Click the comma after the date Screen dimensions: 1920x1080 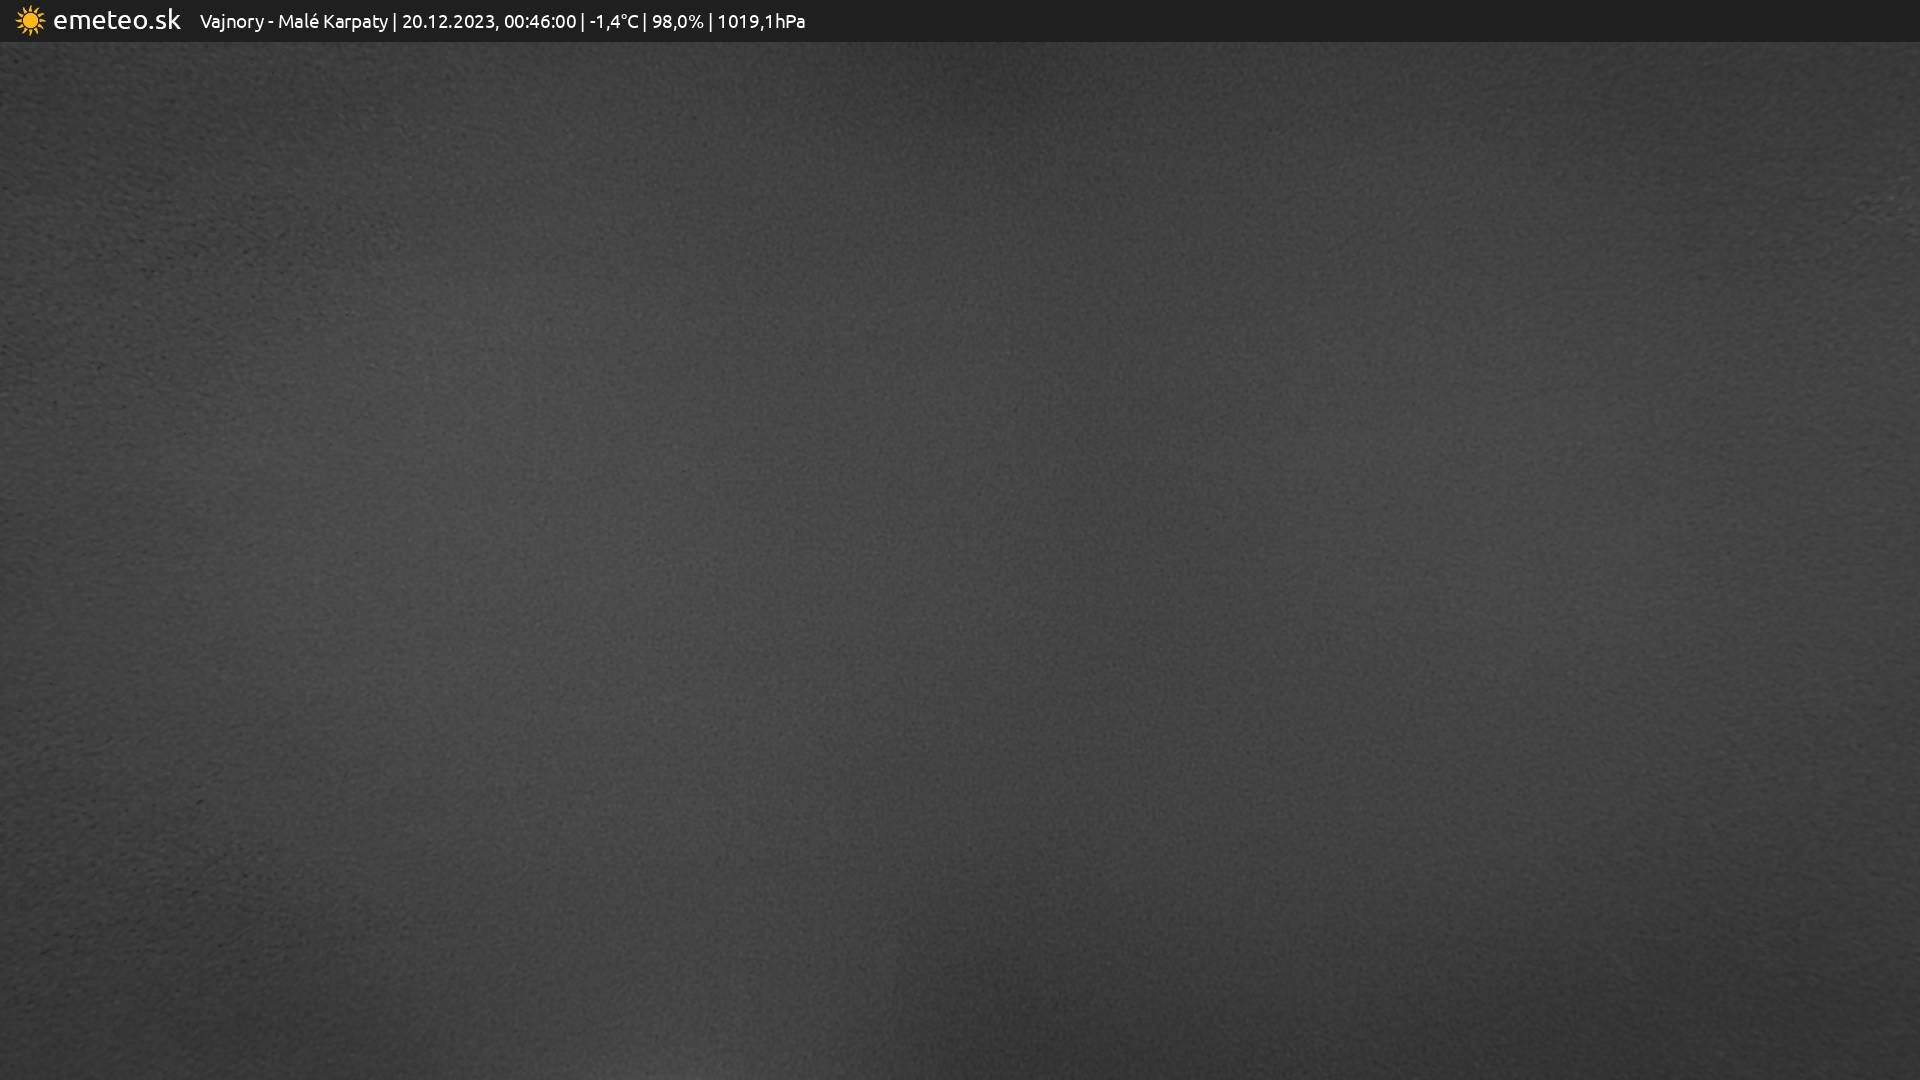point(497,27)
